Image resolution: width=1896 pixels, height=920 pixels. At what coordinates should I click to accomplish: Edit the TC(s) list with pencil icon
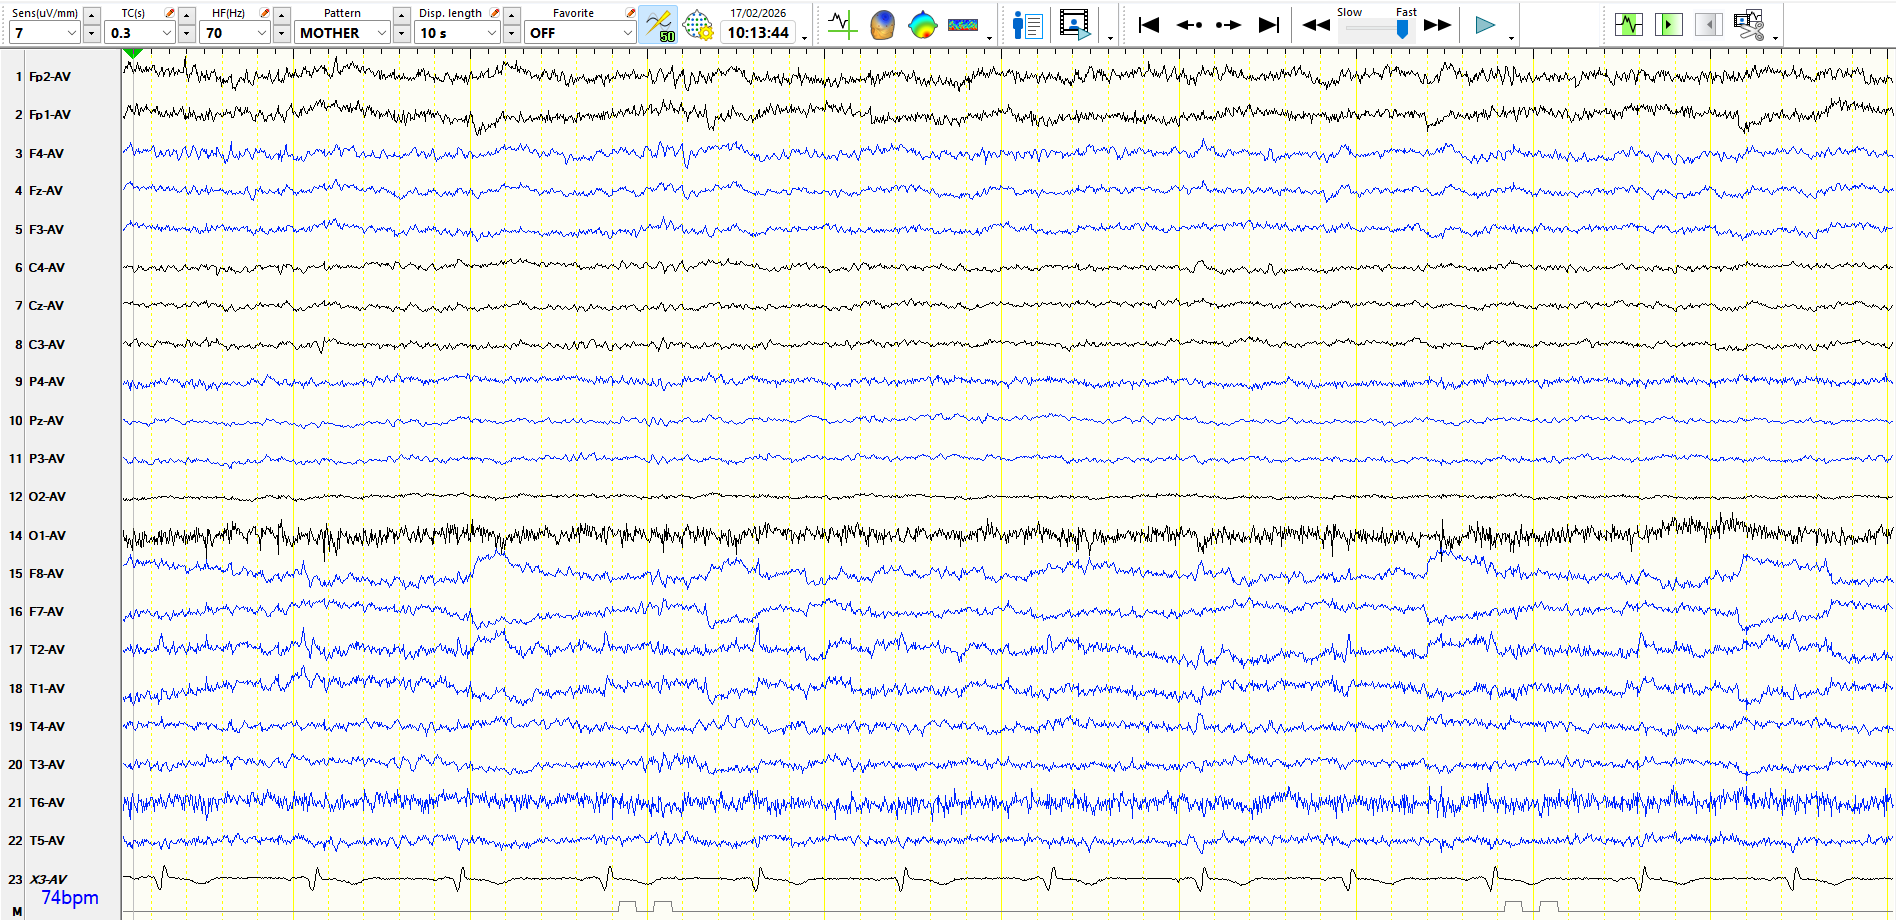169,13
